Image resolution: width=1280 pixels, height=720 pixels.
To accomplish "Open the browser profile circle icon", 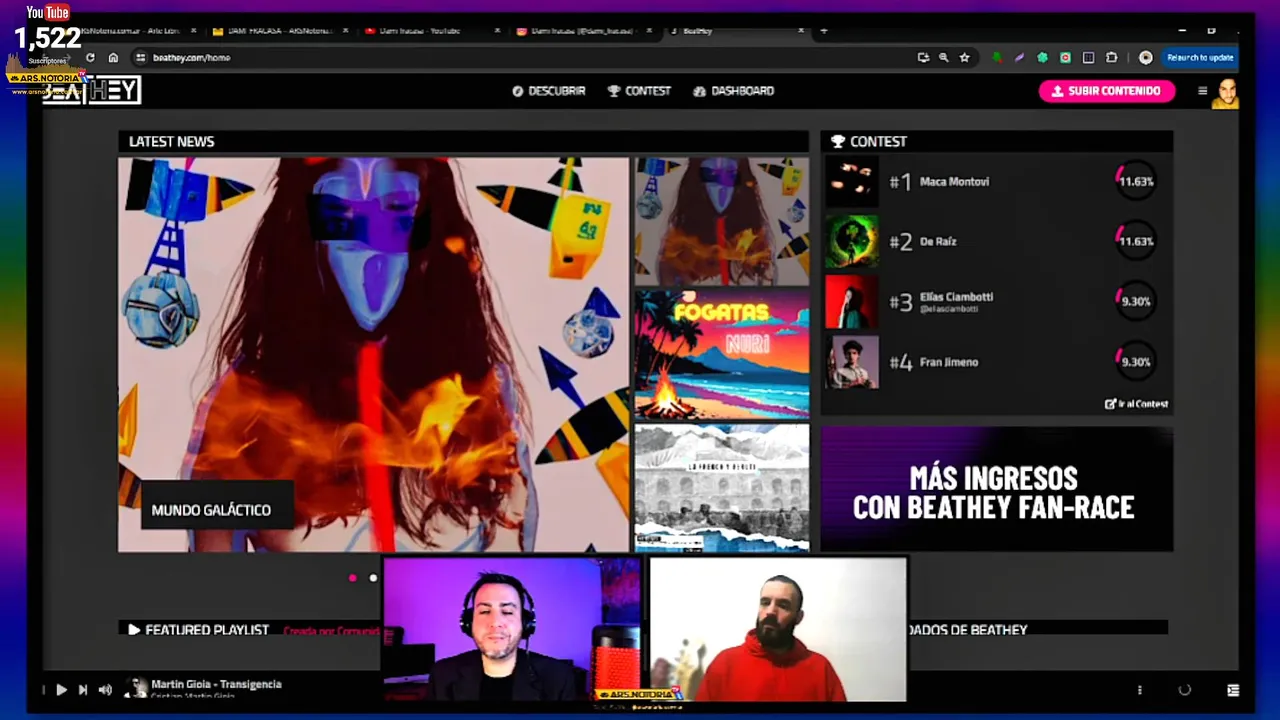I will tap(1146, 57).
